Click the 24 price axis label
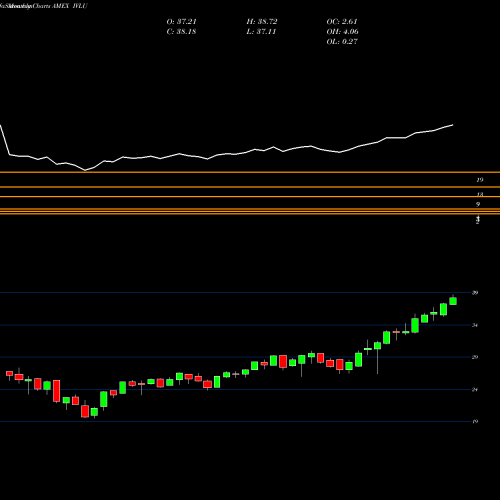Screen dimensions: 500x500 [x=475, y=390]
